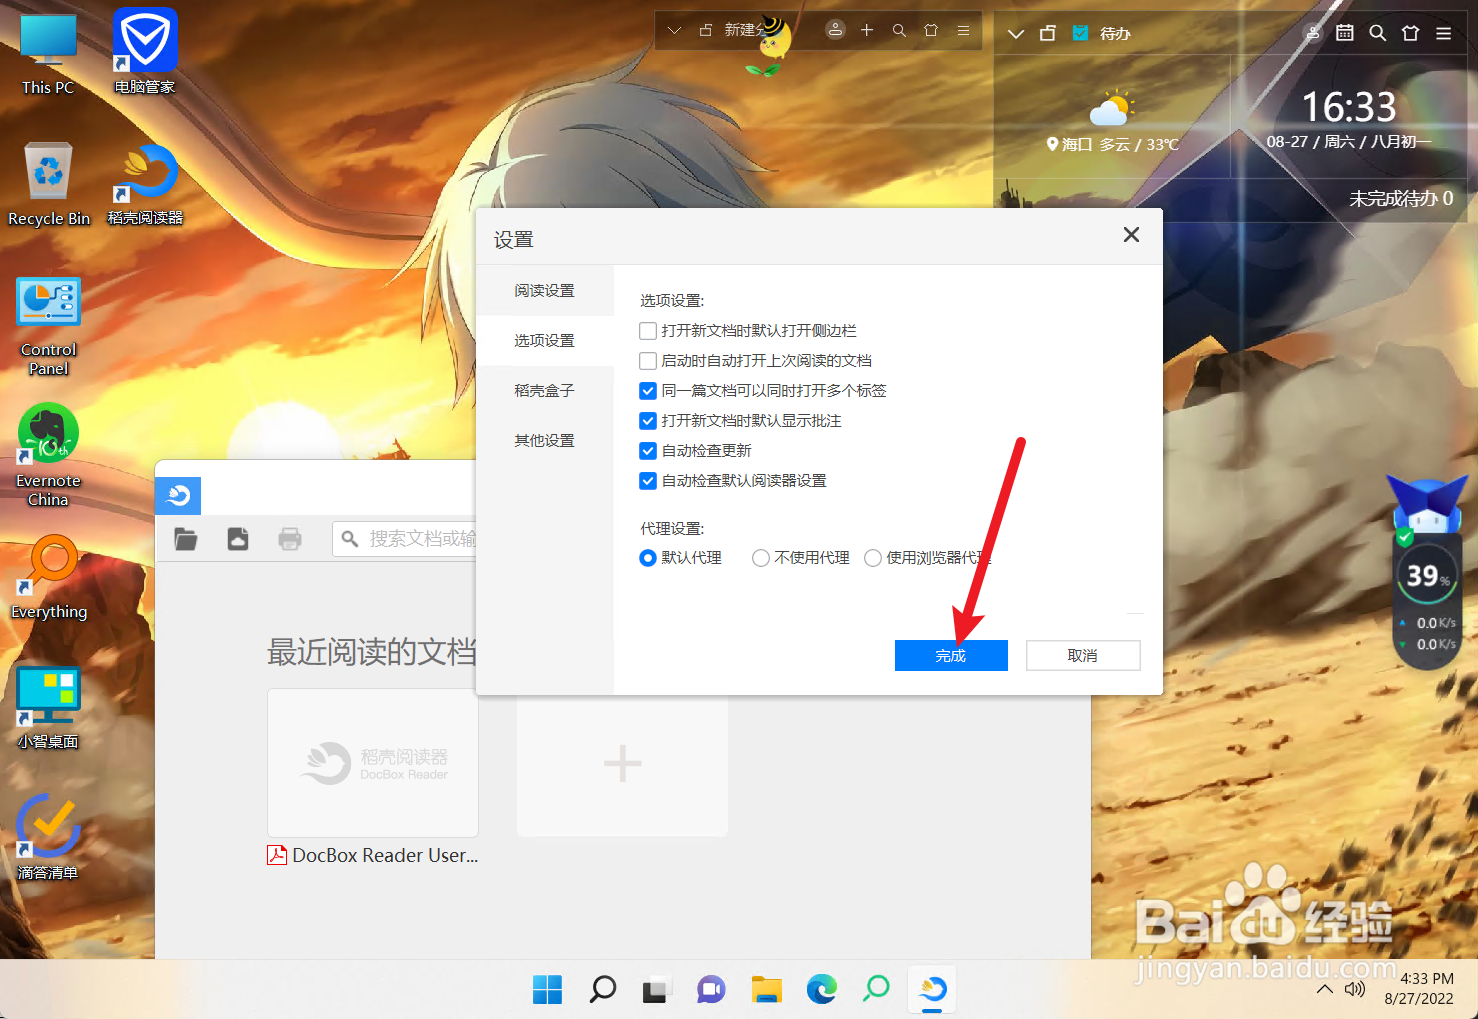
Task: Switch to 其他设置 tab
Action: click(x=545, y=440)
